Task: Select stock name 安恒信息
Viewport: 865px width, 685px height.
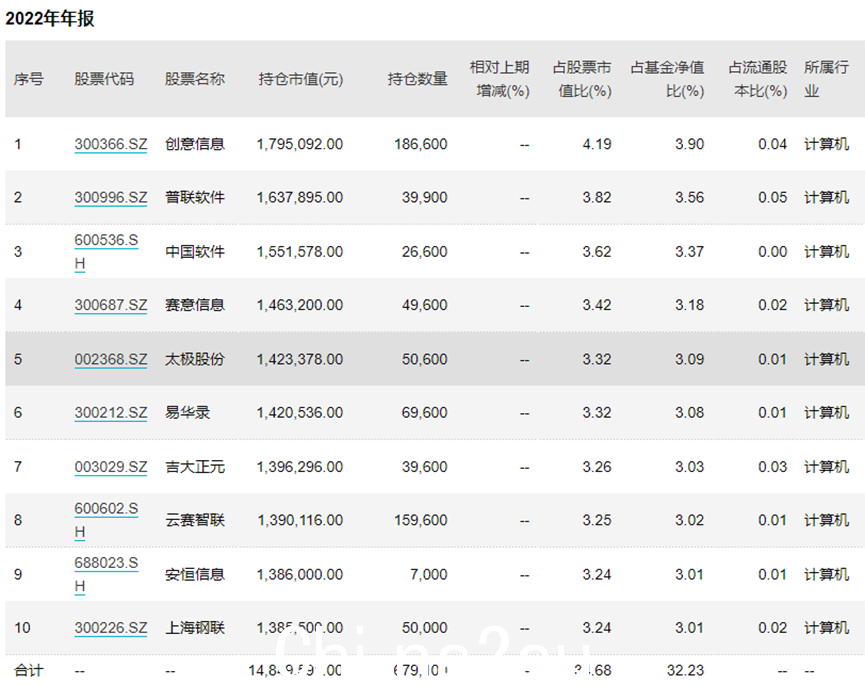Action: 195,574
